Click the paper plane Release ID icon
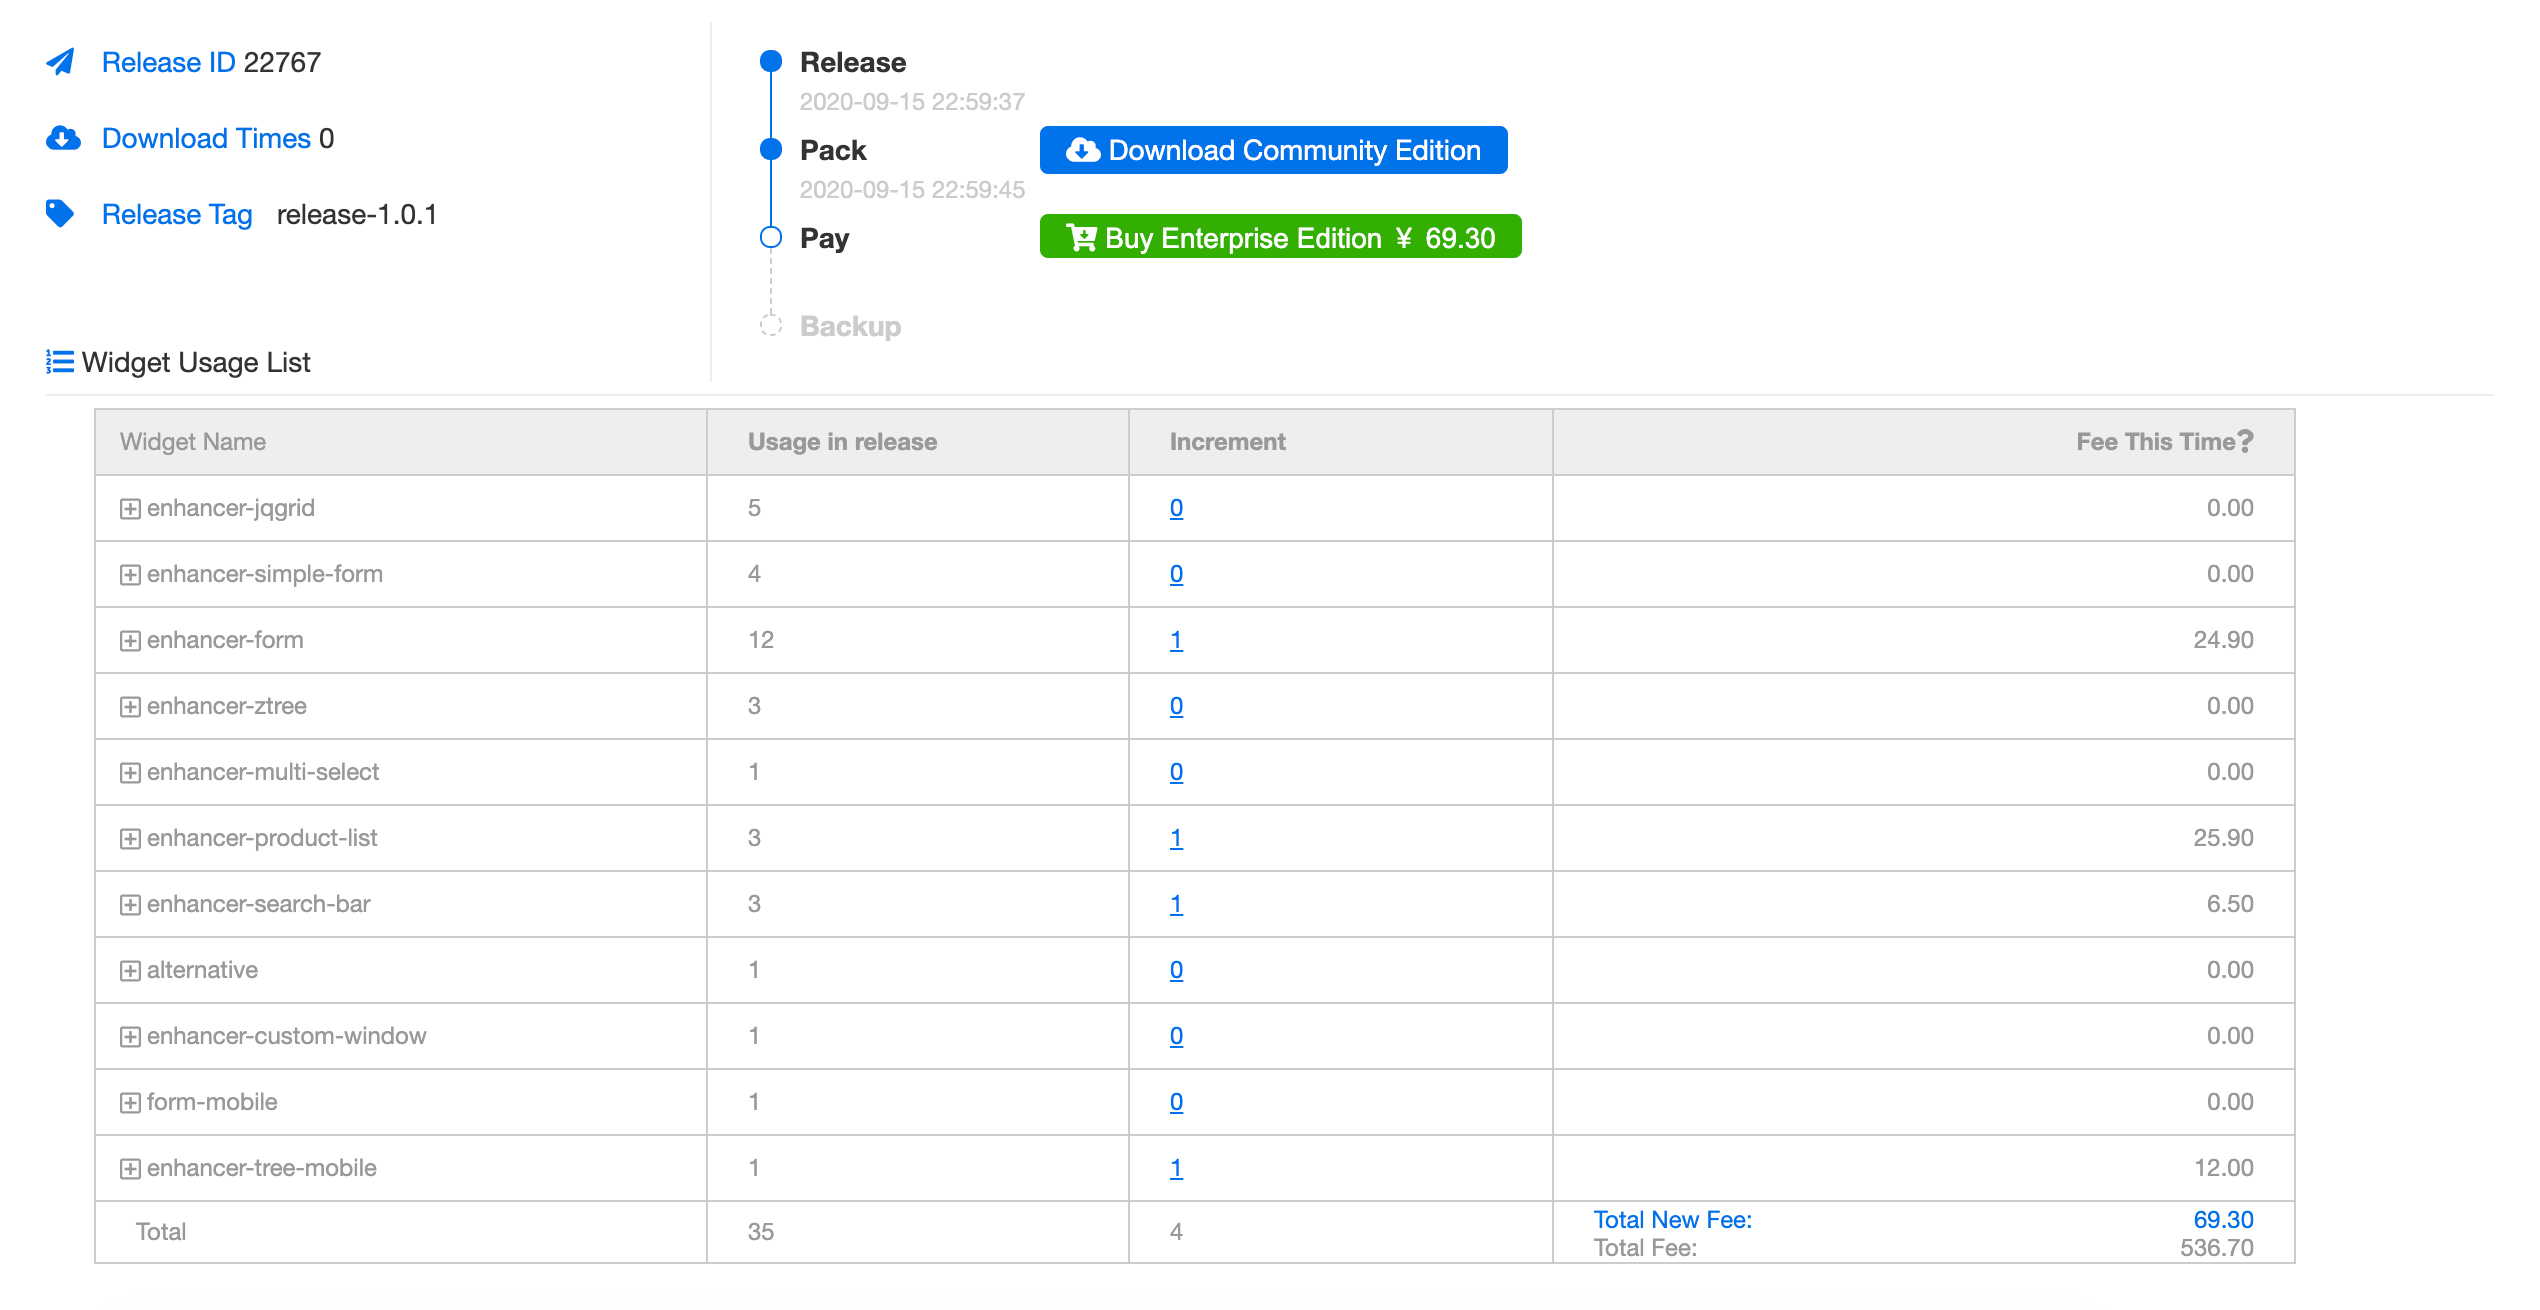This screenshot has width=2540, height=1310. [60, 62]
